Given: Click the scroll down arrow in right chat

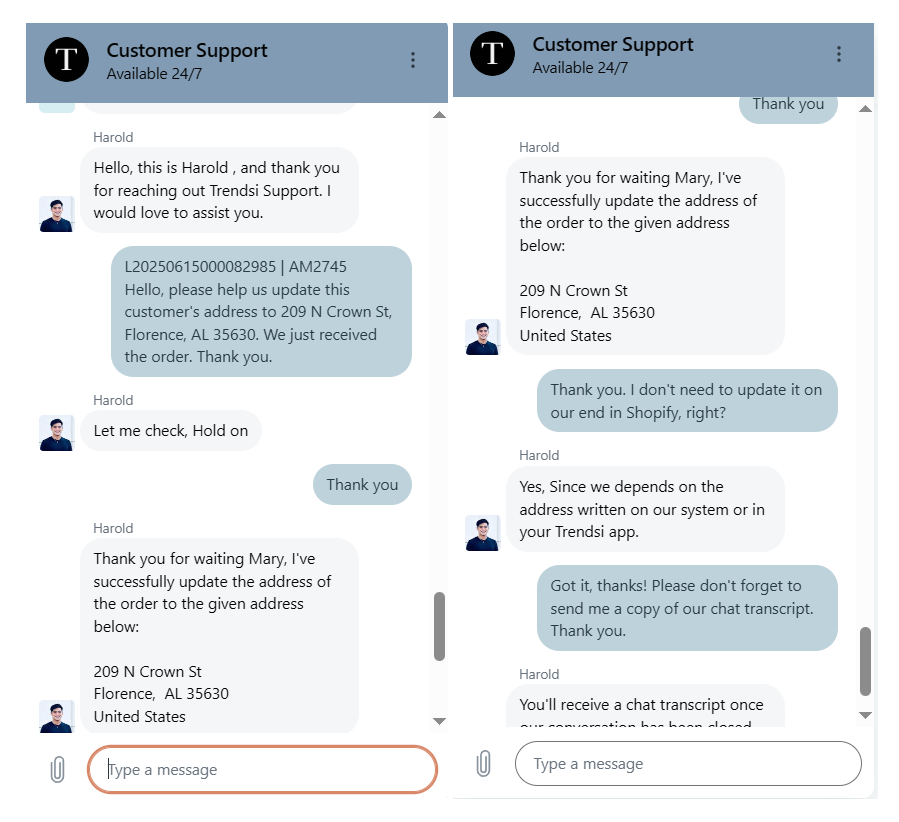Looking at the screenshot, I should [x=866, y=715].
